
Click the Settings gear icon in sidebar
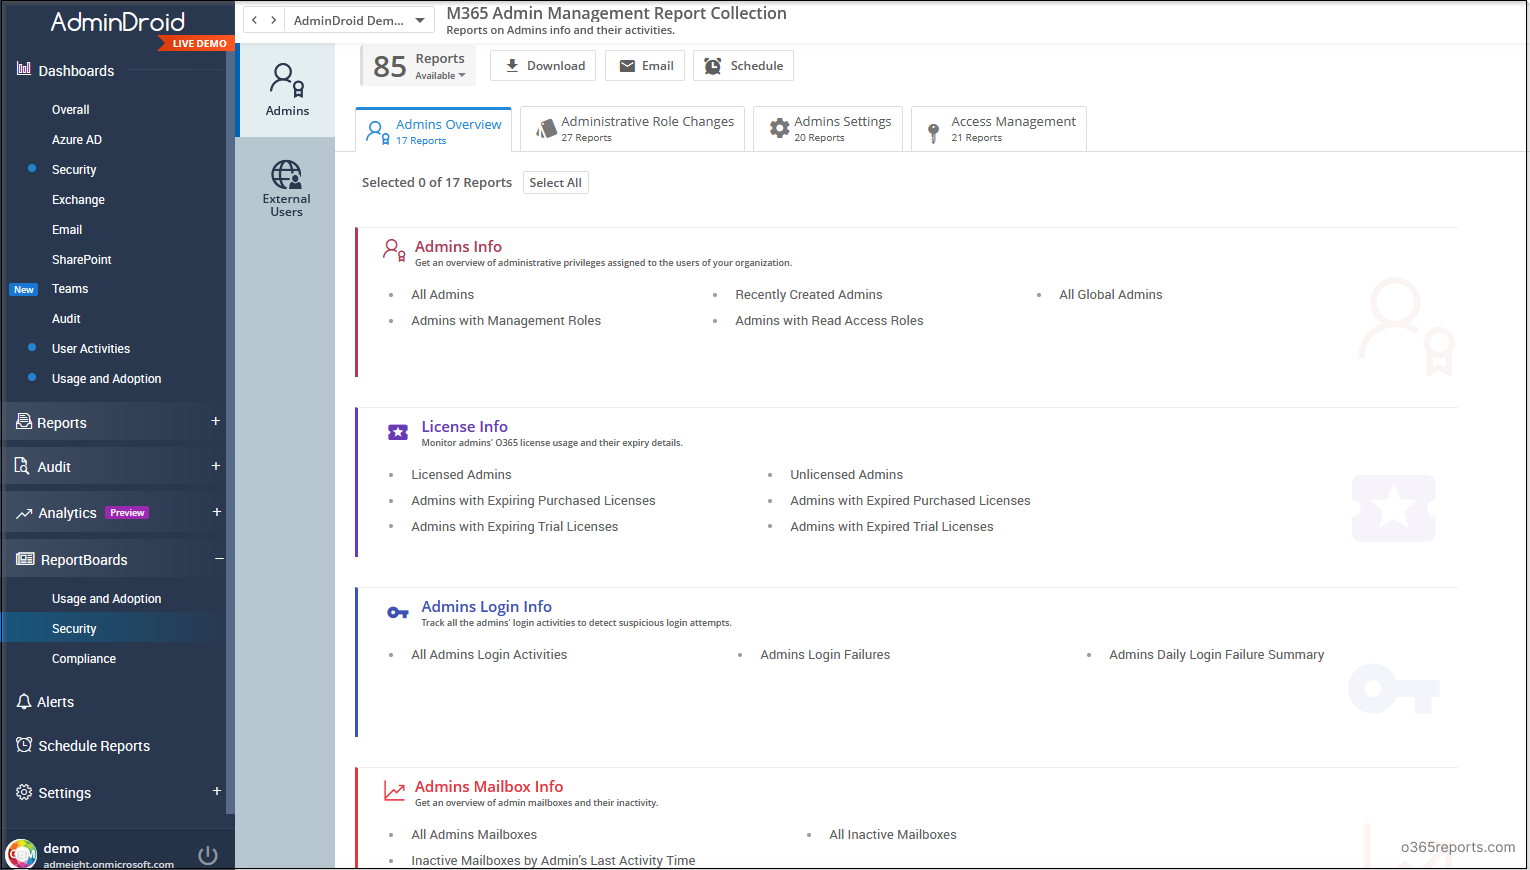[24, 792]
